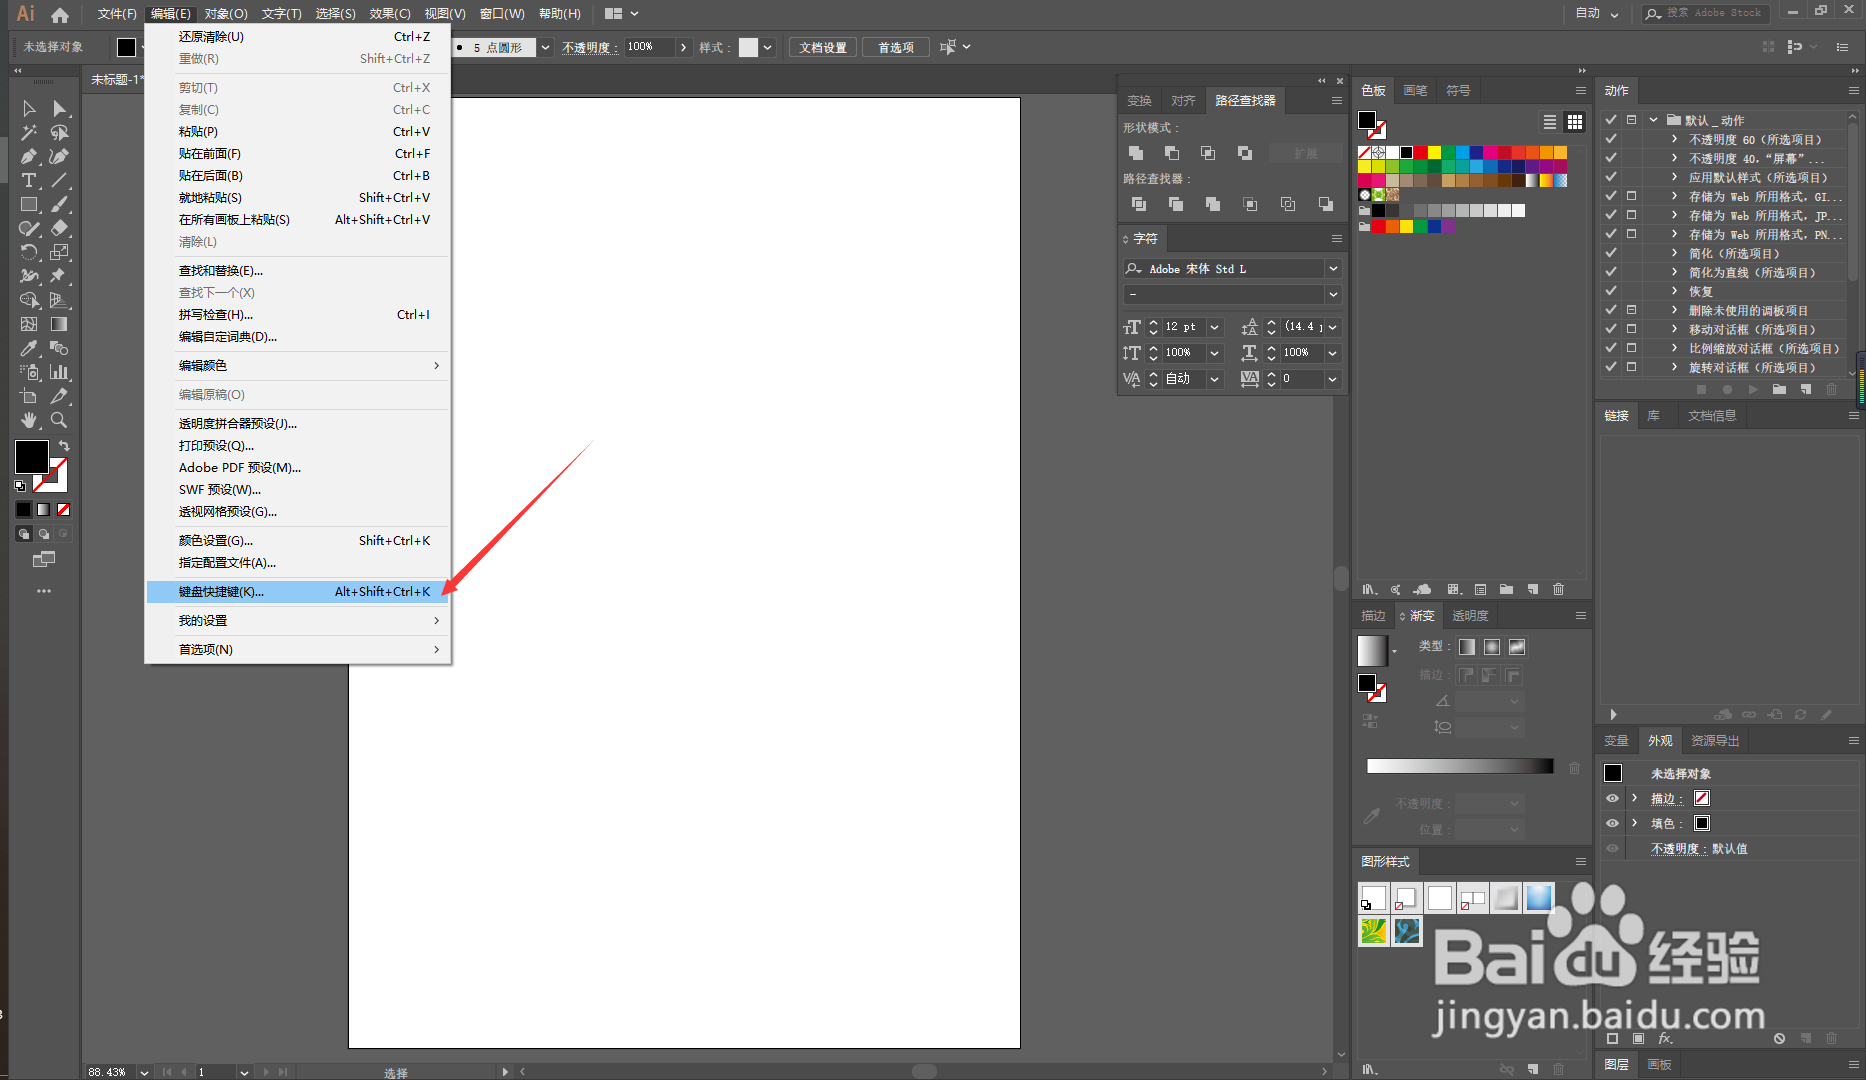Select the Lasso tool
This screenshot has height=1080, width=1866.
(x=59, y=132)
